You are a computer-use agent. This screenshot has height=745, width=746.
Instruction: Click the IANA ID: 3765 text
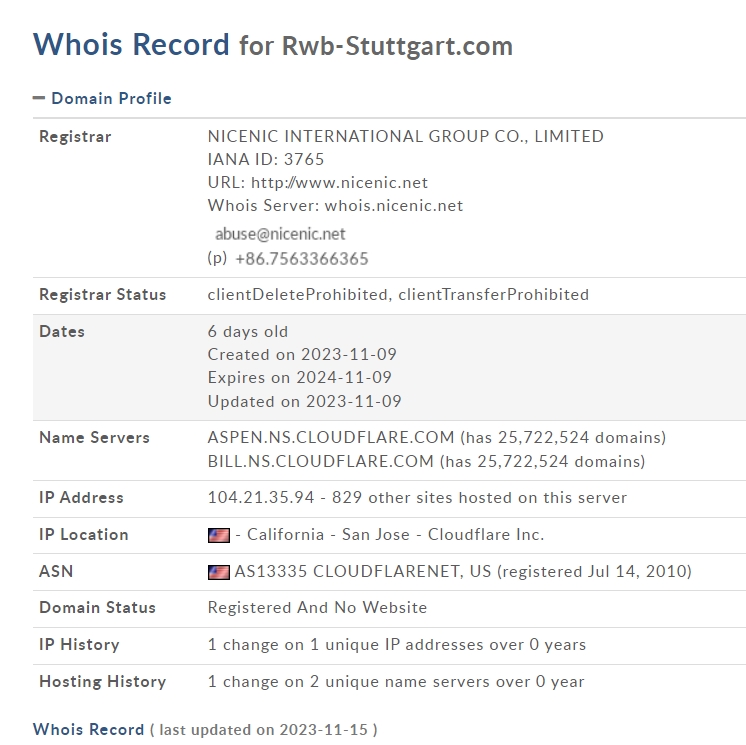point(266,159)
